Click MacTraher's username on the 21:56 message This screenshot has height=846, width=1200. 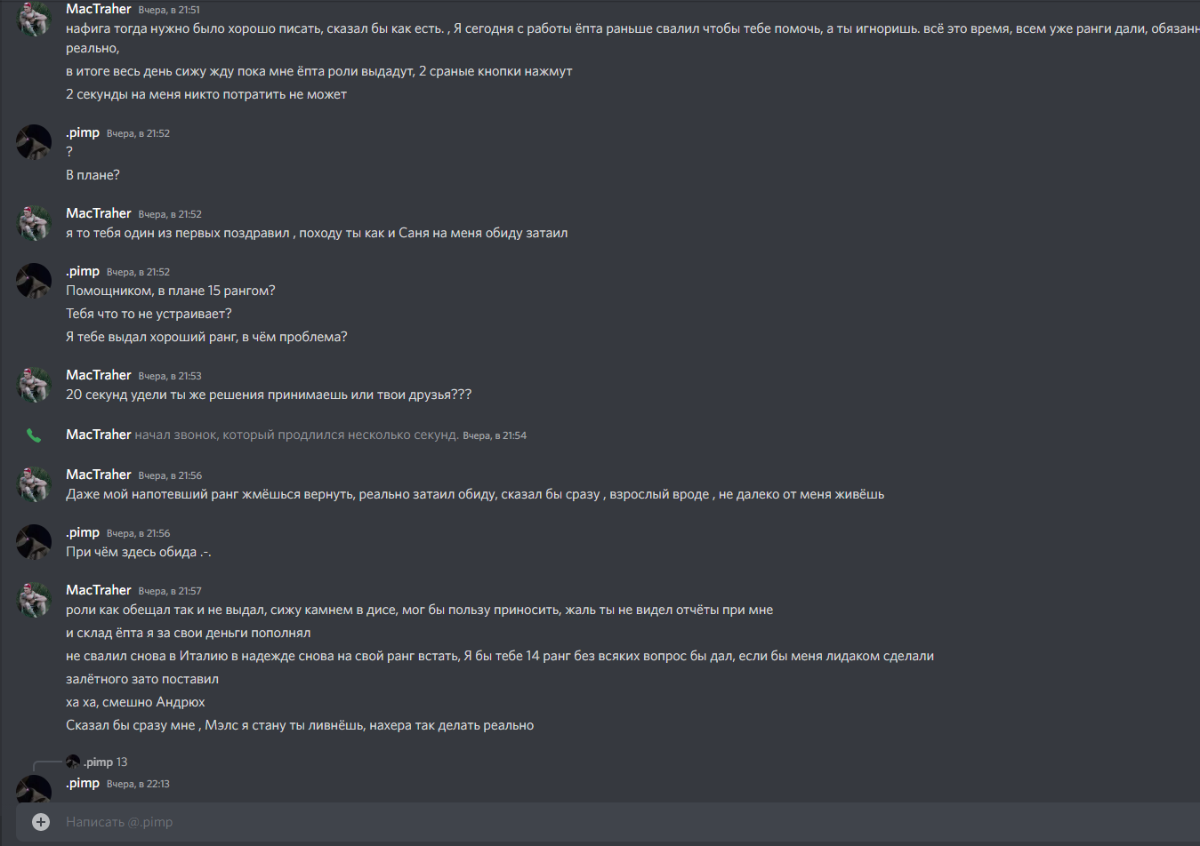tap(98, 474)
